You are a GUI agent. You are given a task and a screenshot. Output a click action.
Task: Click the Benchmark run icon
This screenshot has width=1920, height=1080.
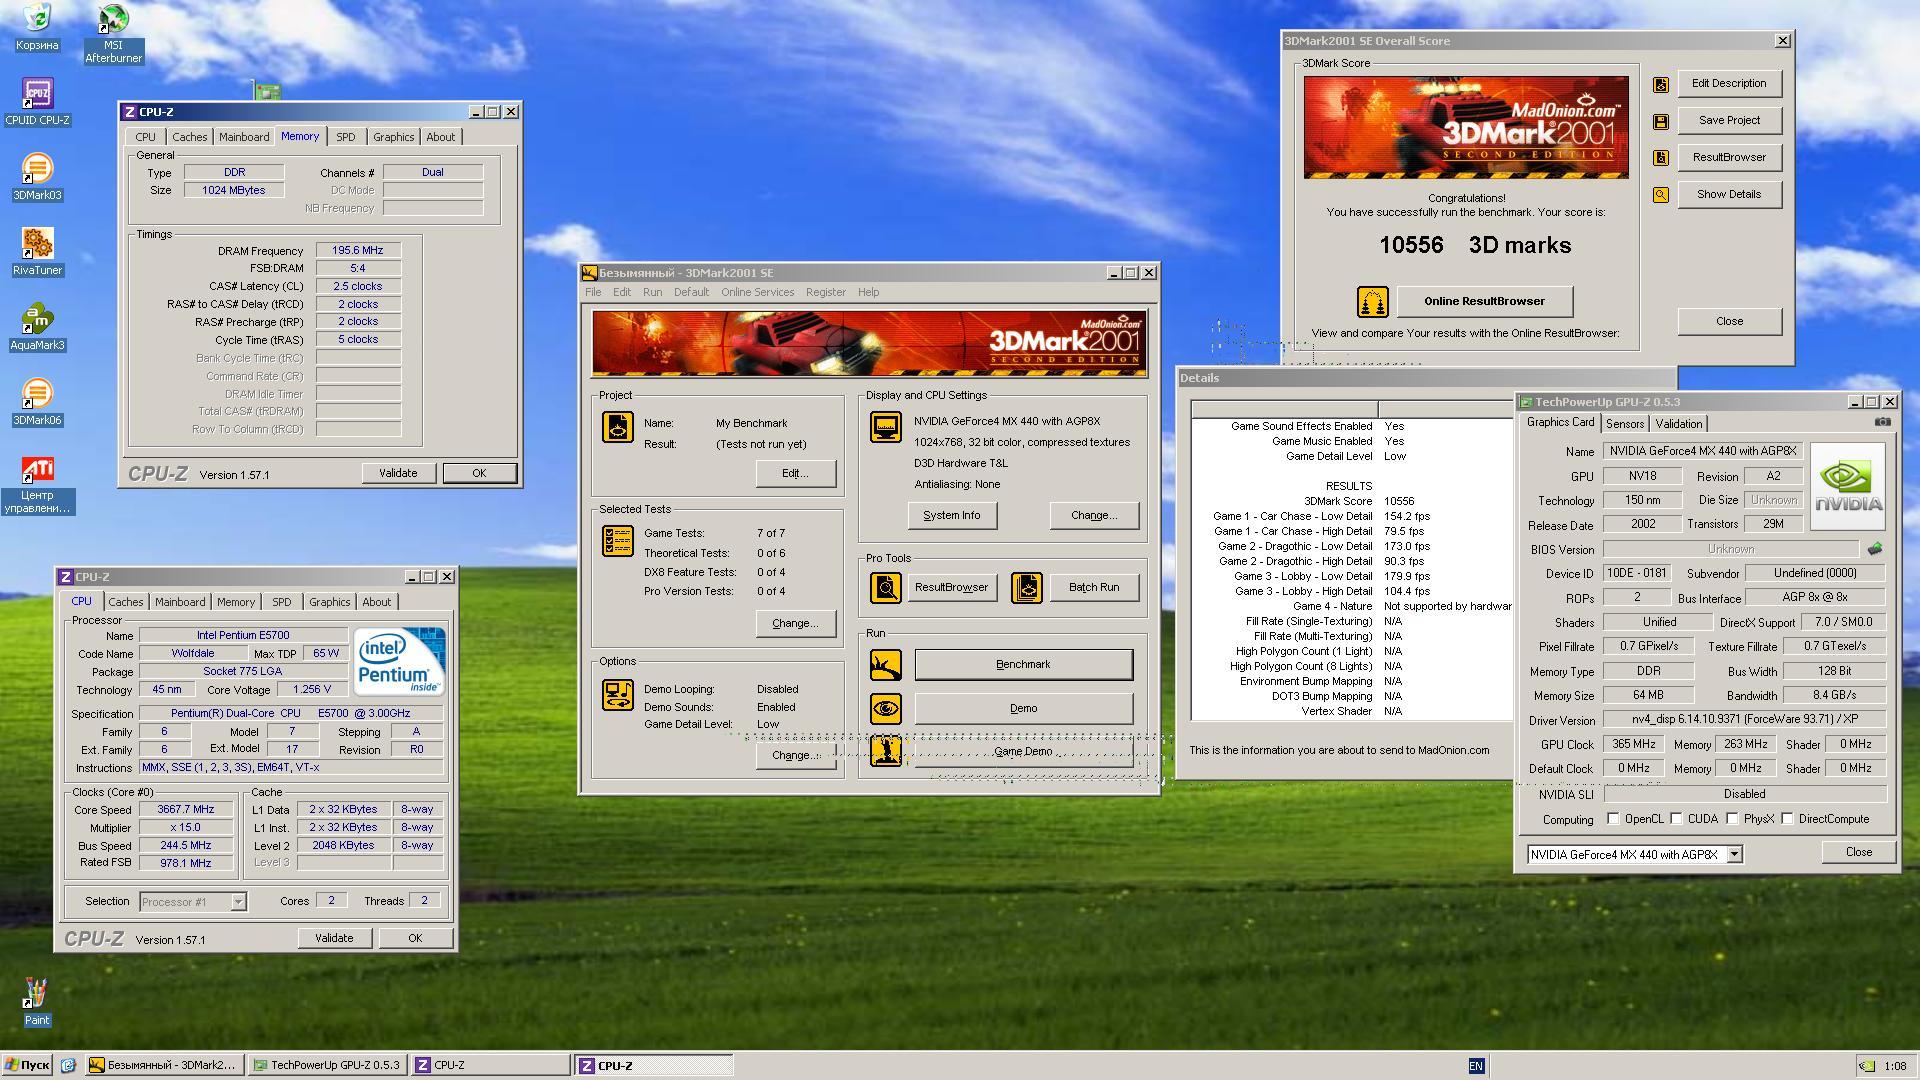885,665
